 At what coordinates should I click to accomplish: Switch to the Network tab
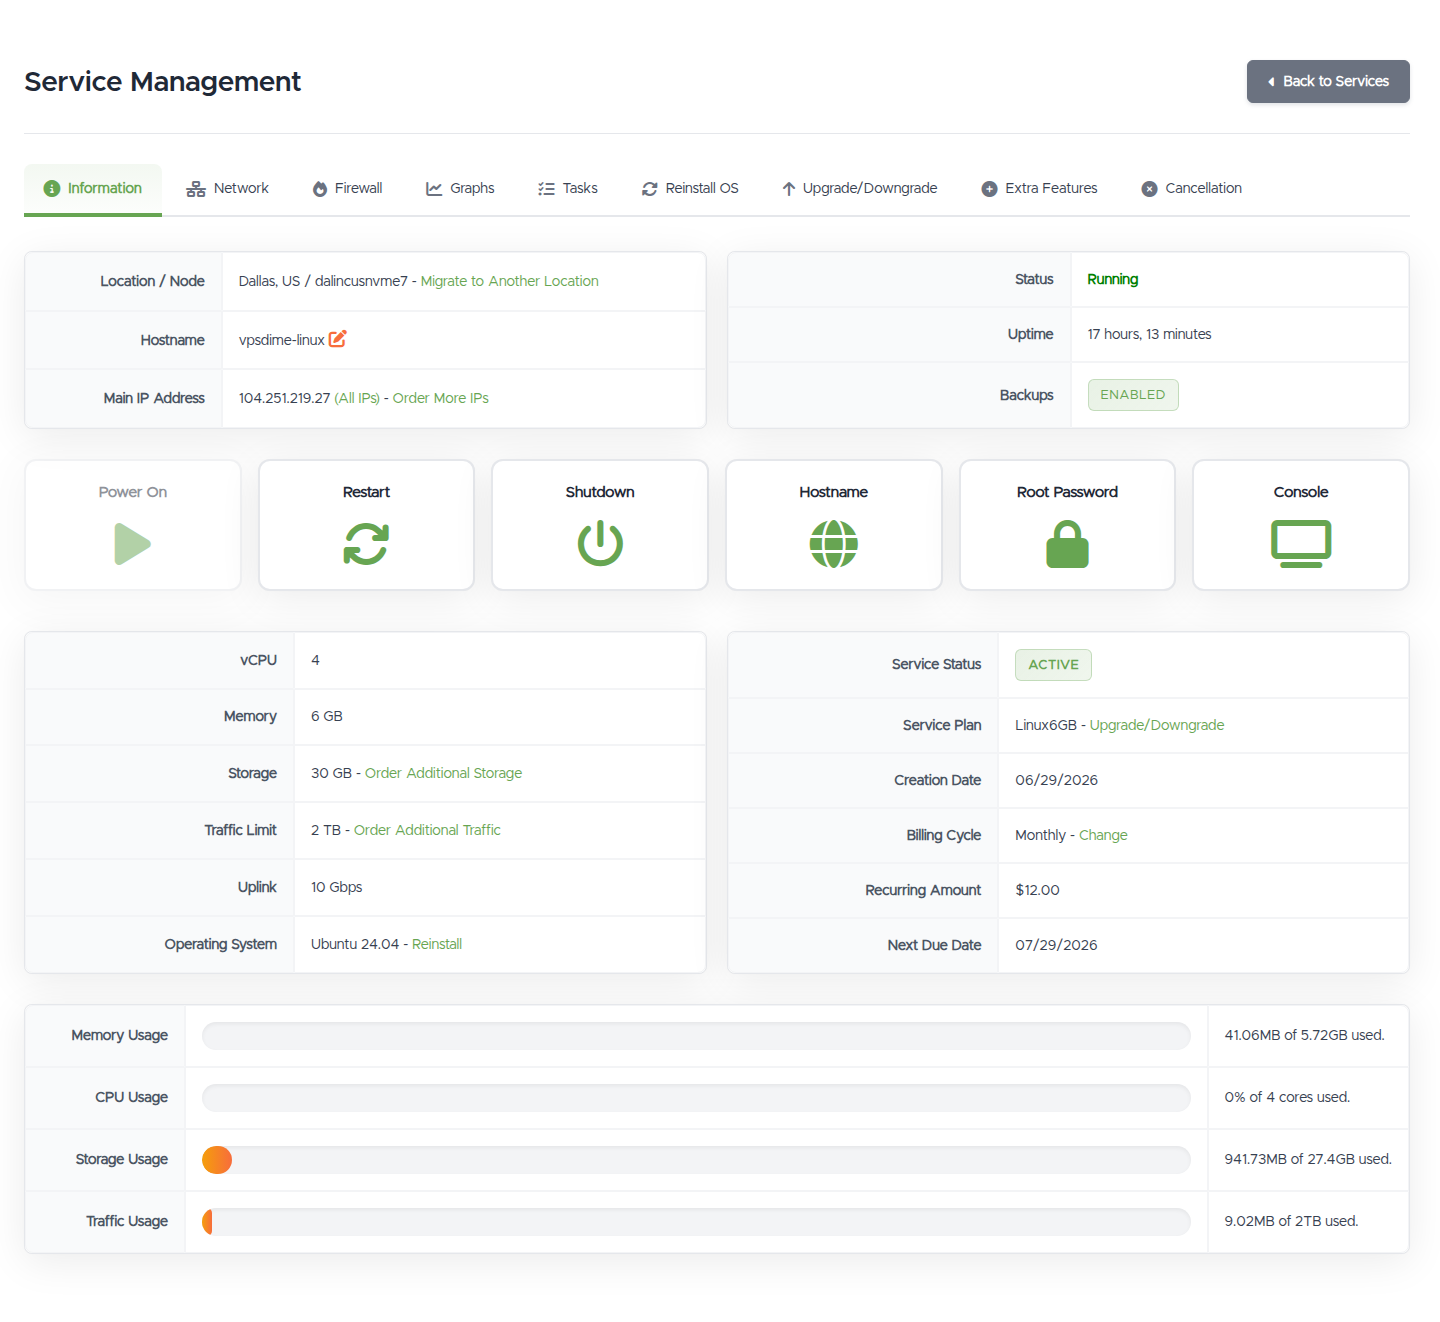point(228,188)
